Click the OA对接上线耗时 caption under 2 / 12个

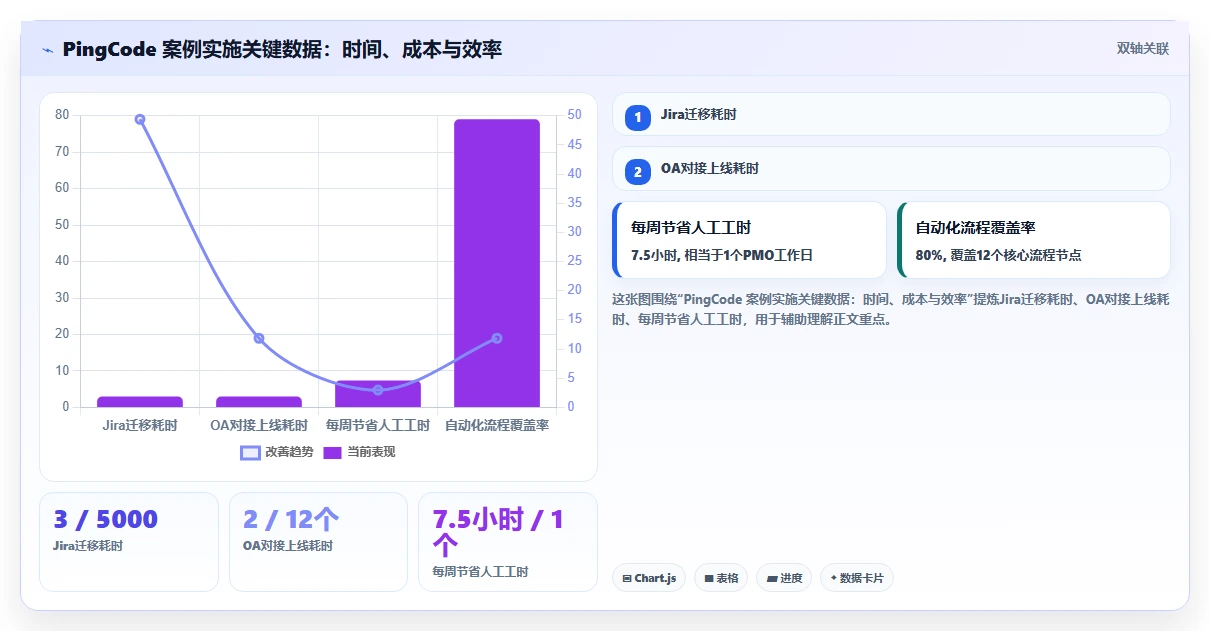point(288,546)
